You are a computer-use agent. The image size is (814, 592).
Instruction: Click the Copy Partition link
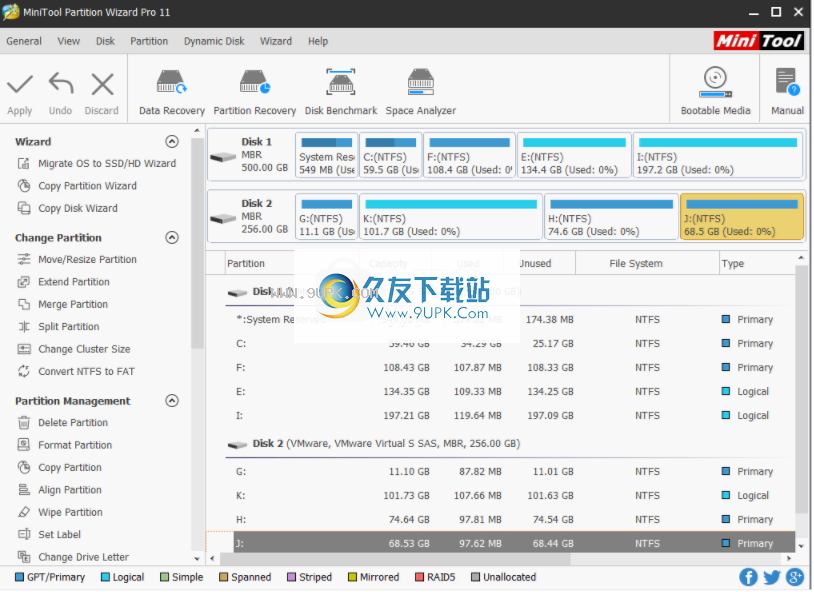(70, 467)
